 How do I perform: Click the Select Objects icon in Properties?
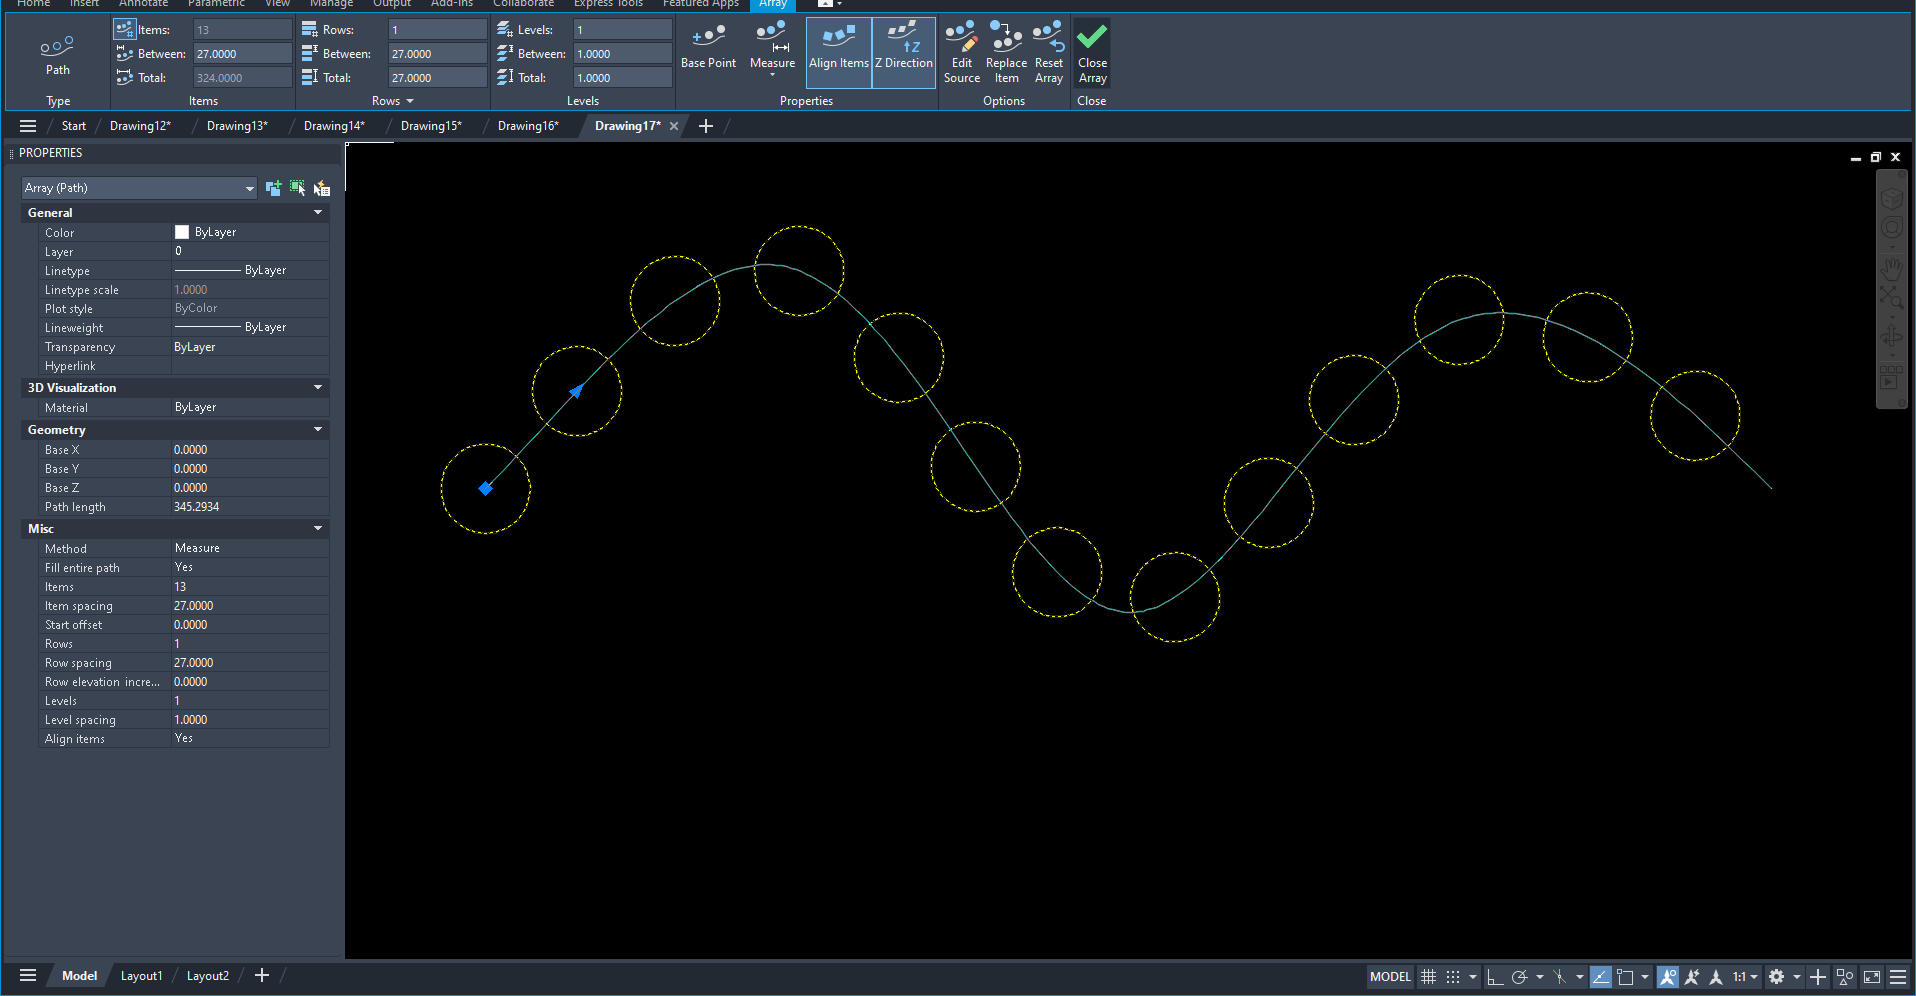pyautogui.click(x=297, y=188)
